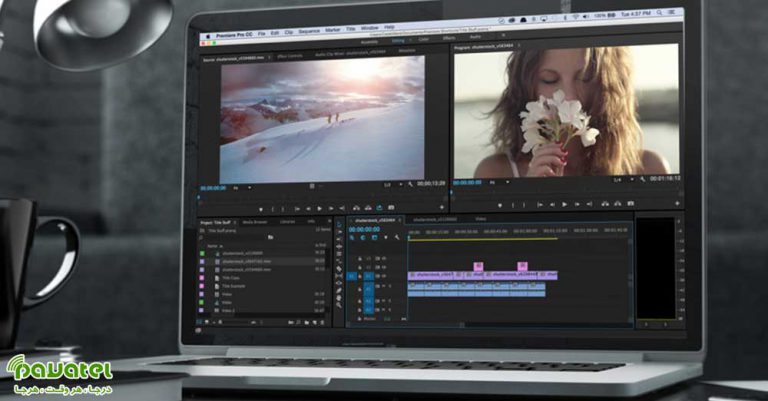Select first pink clip on V2 track
This screenshot has width=768, height=401.
click(x=479, y=266)
